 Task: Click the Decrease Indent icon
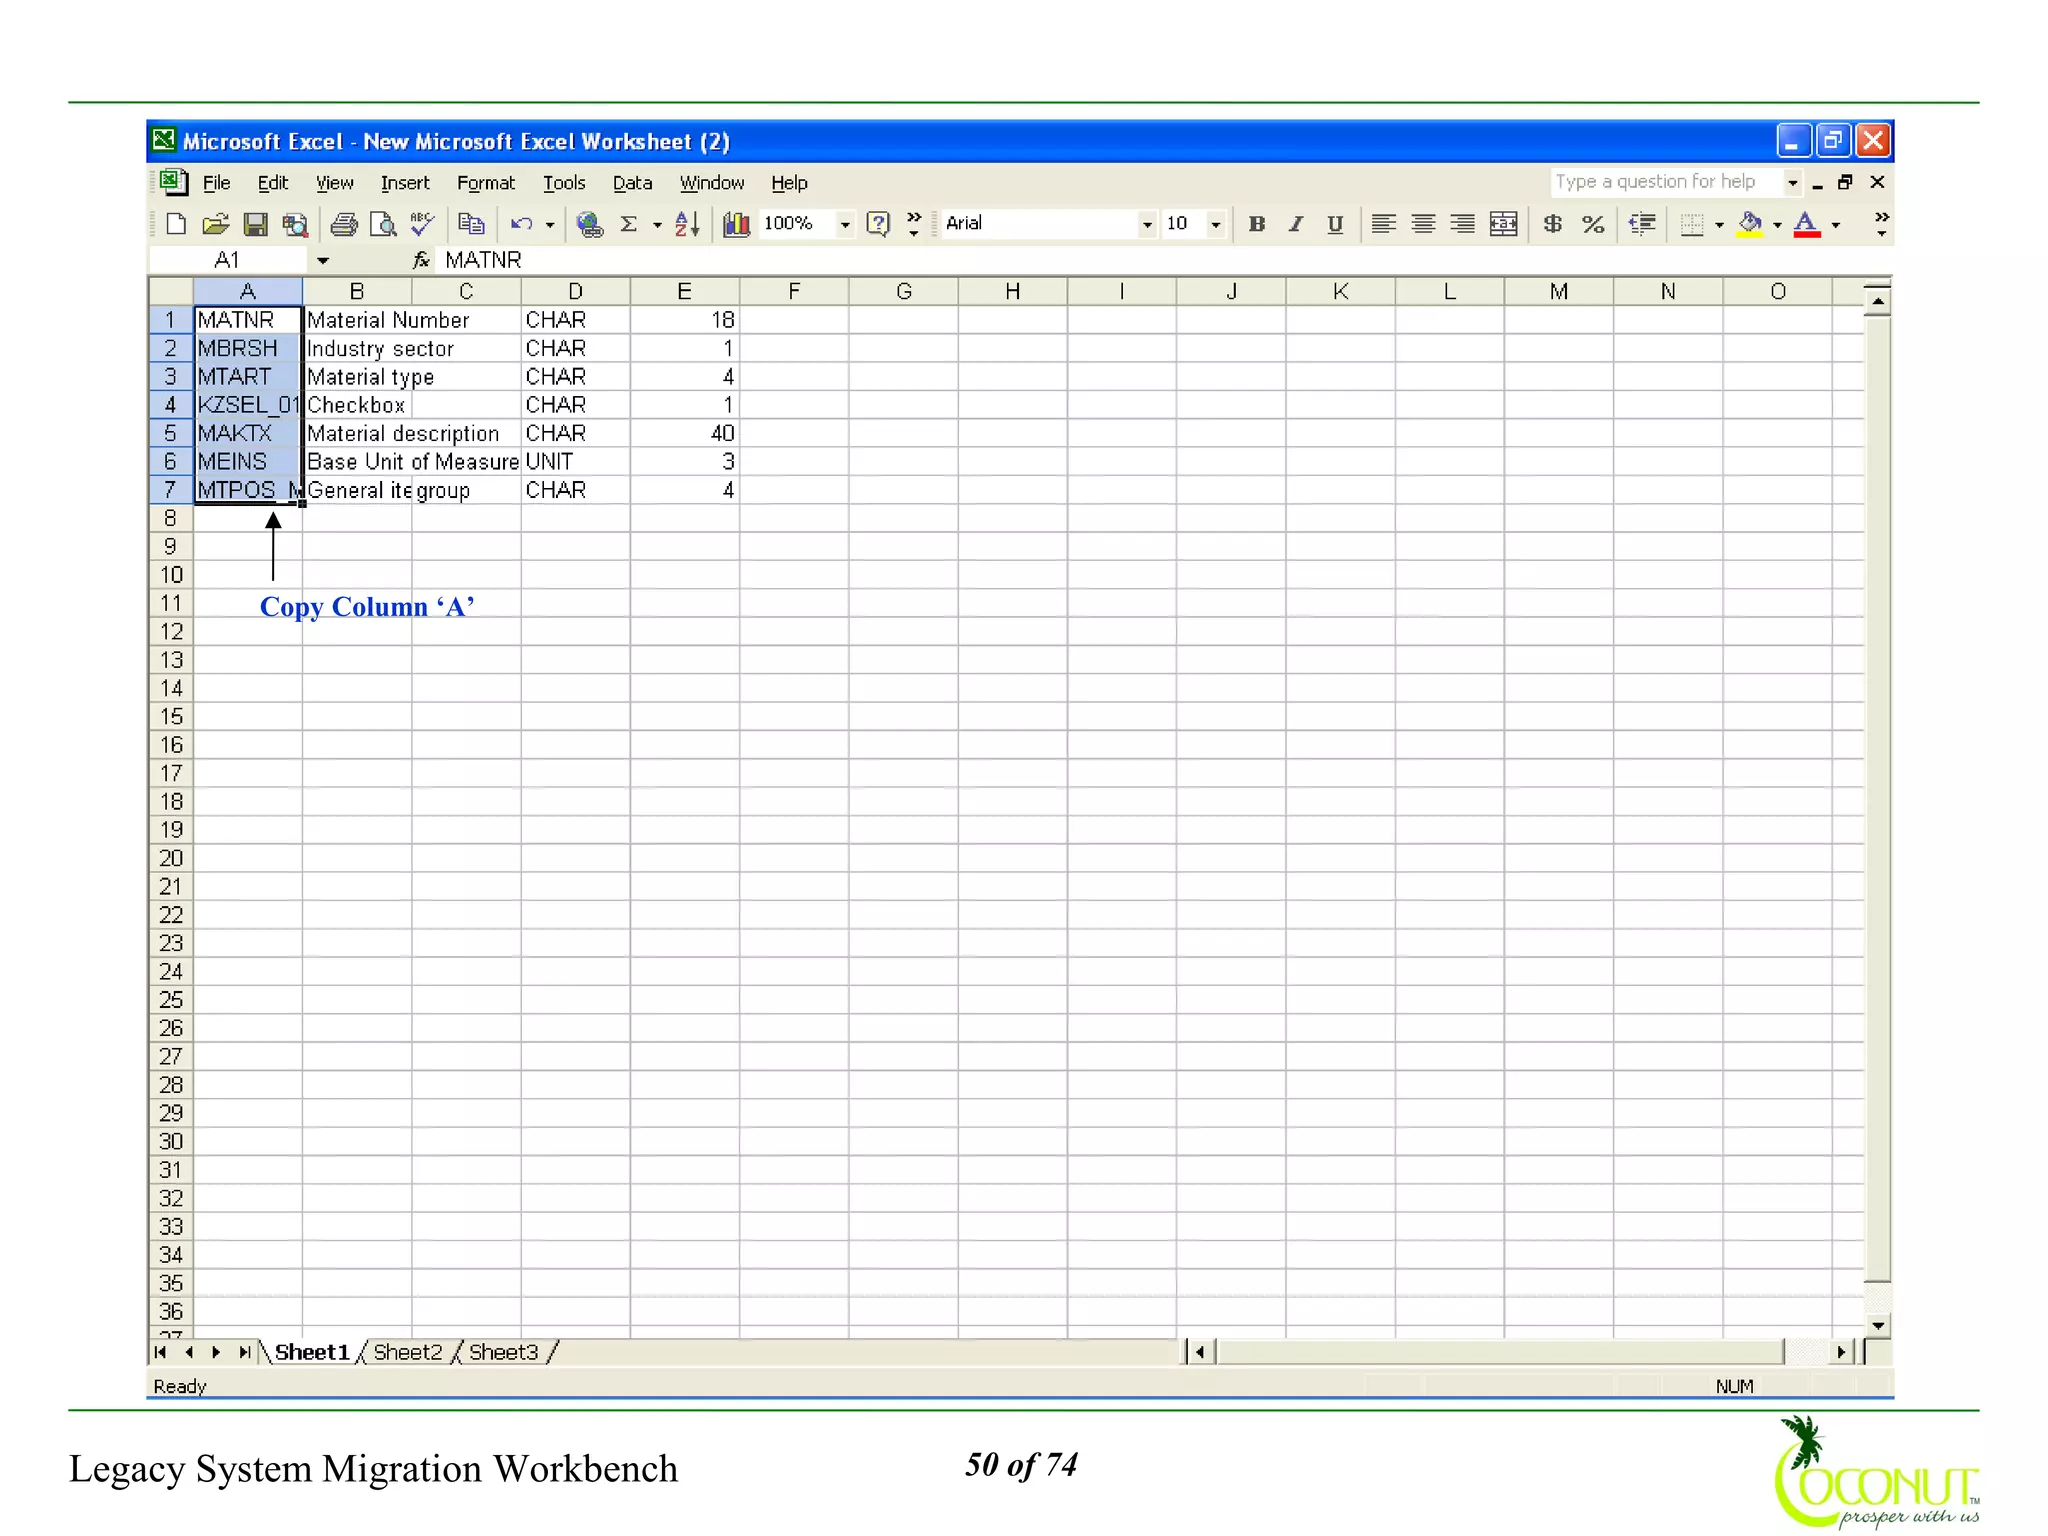(x=1642, y=224)
